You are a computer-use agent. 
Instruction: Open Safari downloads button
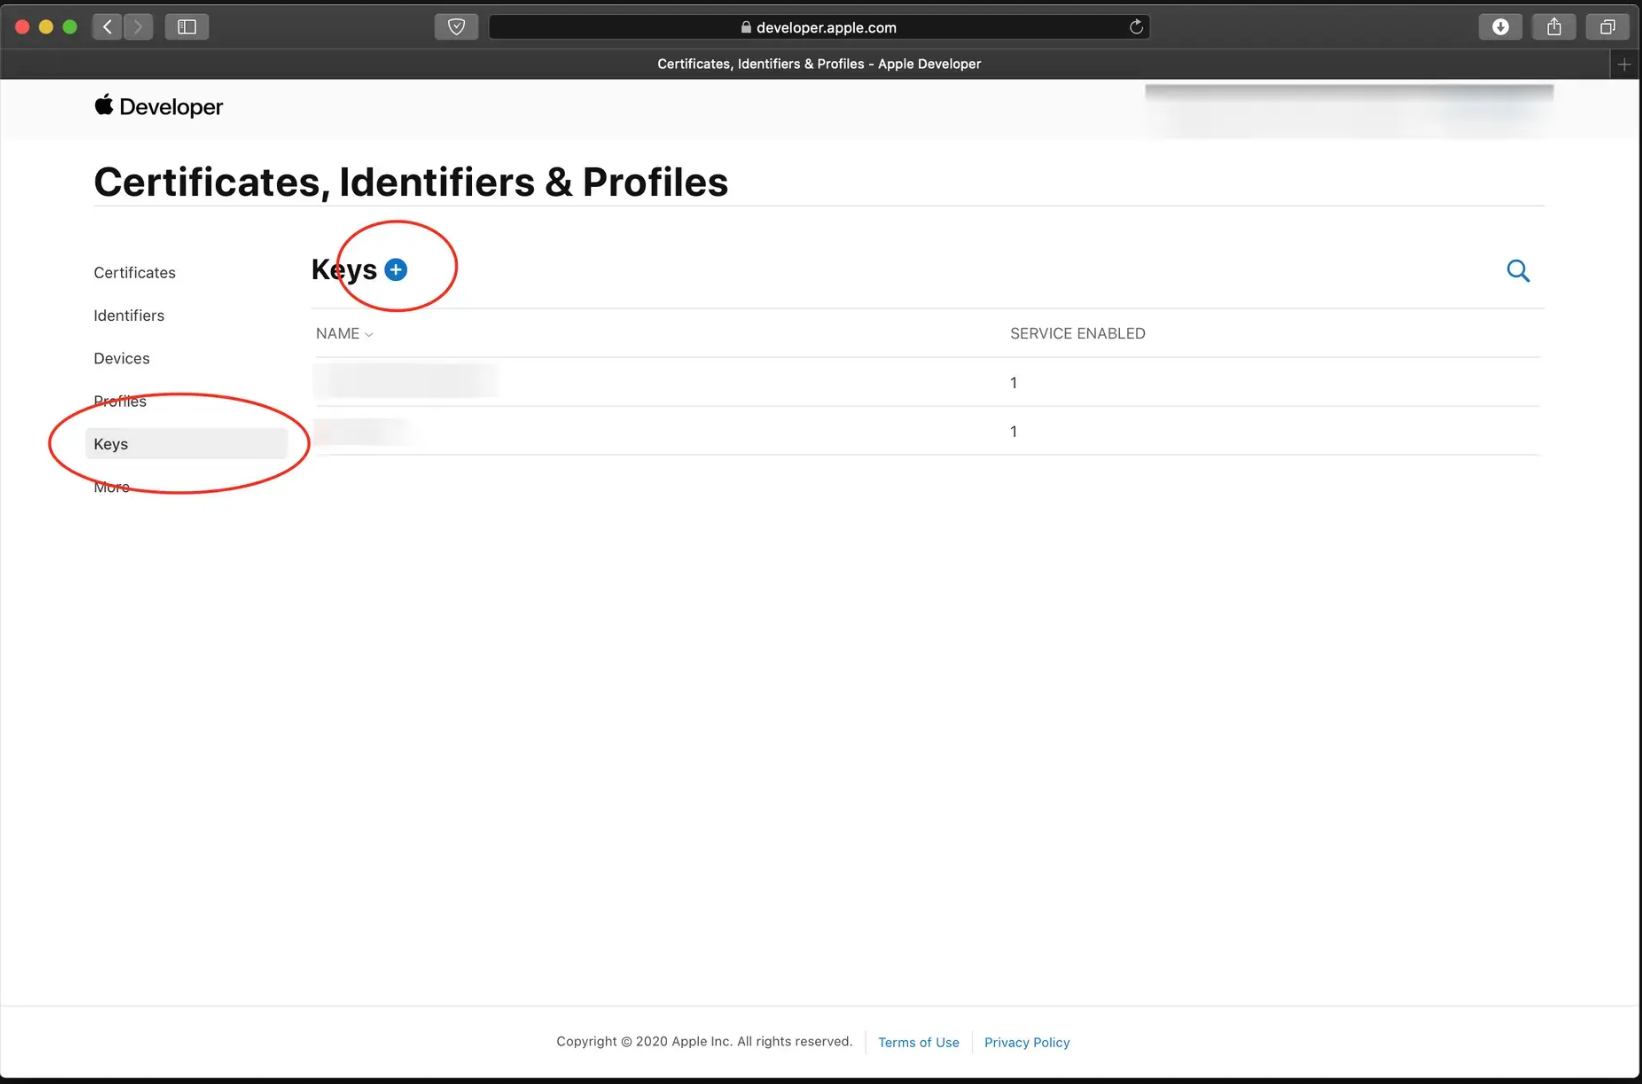[x=1500, y=27]
